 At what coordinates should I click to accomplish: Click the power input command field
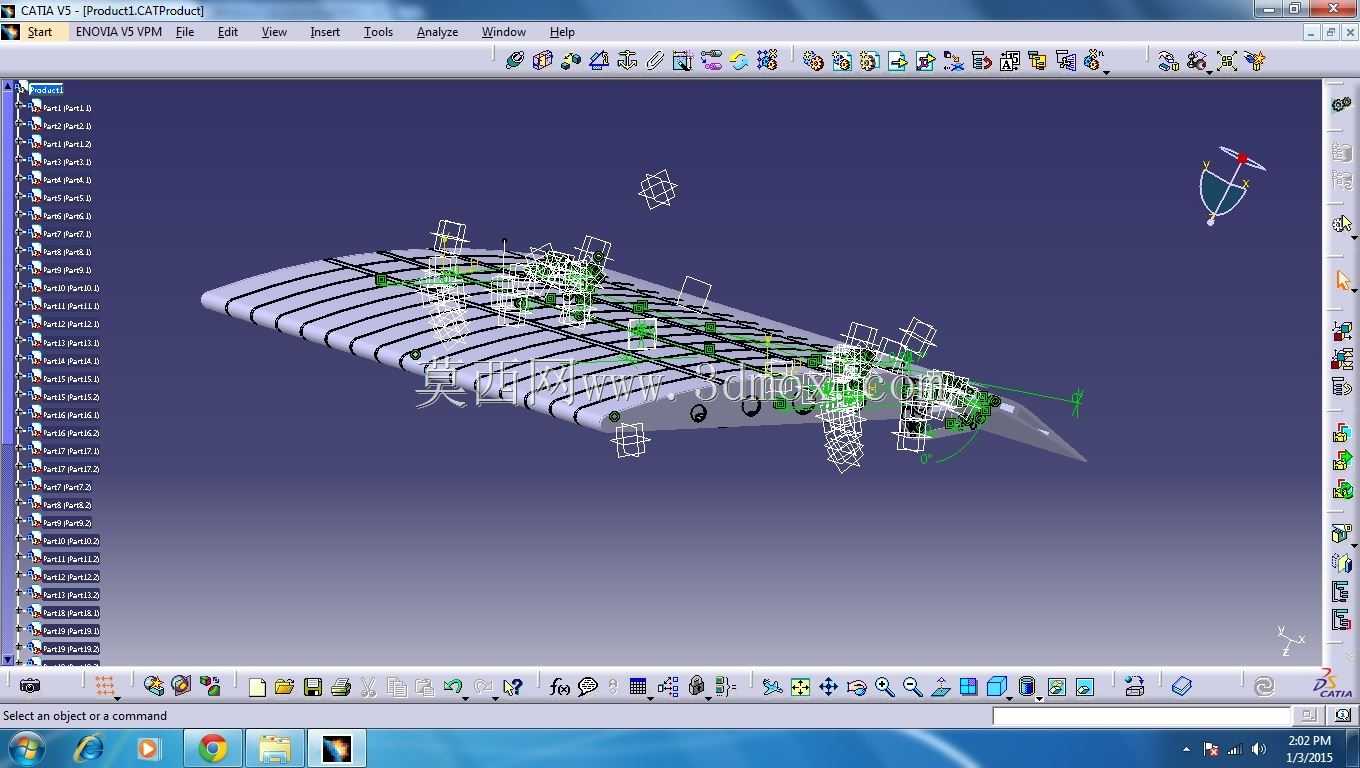pos(1142,715)
